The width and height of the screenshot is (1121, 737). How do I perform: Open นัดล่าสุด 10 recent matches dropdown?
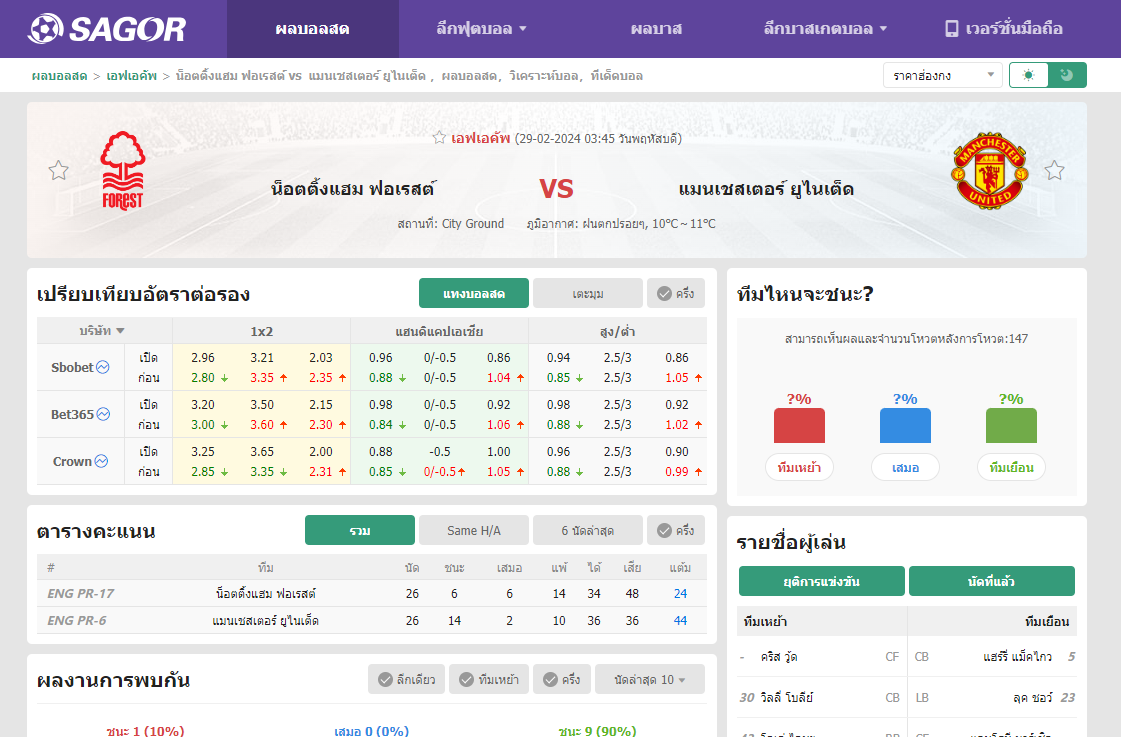click(x=650, y=679)
